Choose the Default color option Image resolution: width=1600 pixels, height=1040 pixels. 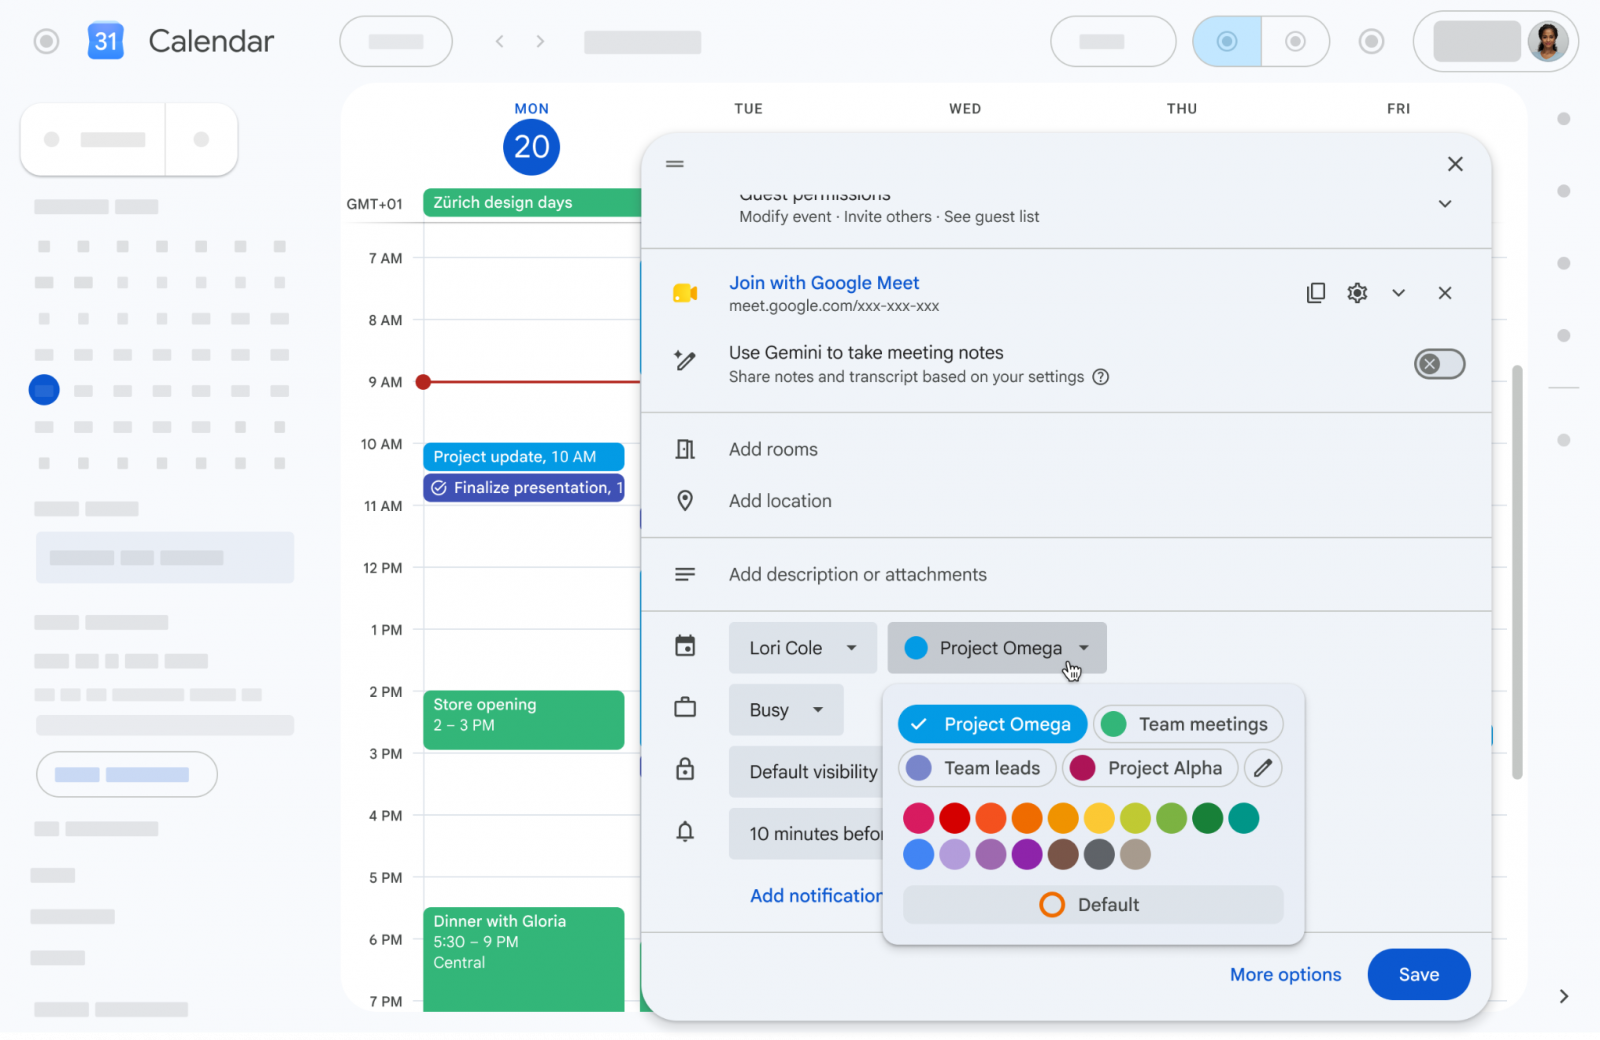(1093, 905)
